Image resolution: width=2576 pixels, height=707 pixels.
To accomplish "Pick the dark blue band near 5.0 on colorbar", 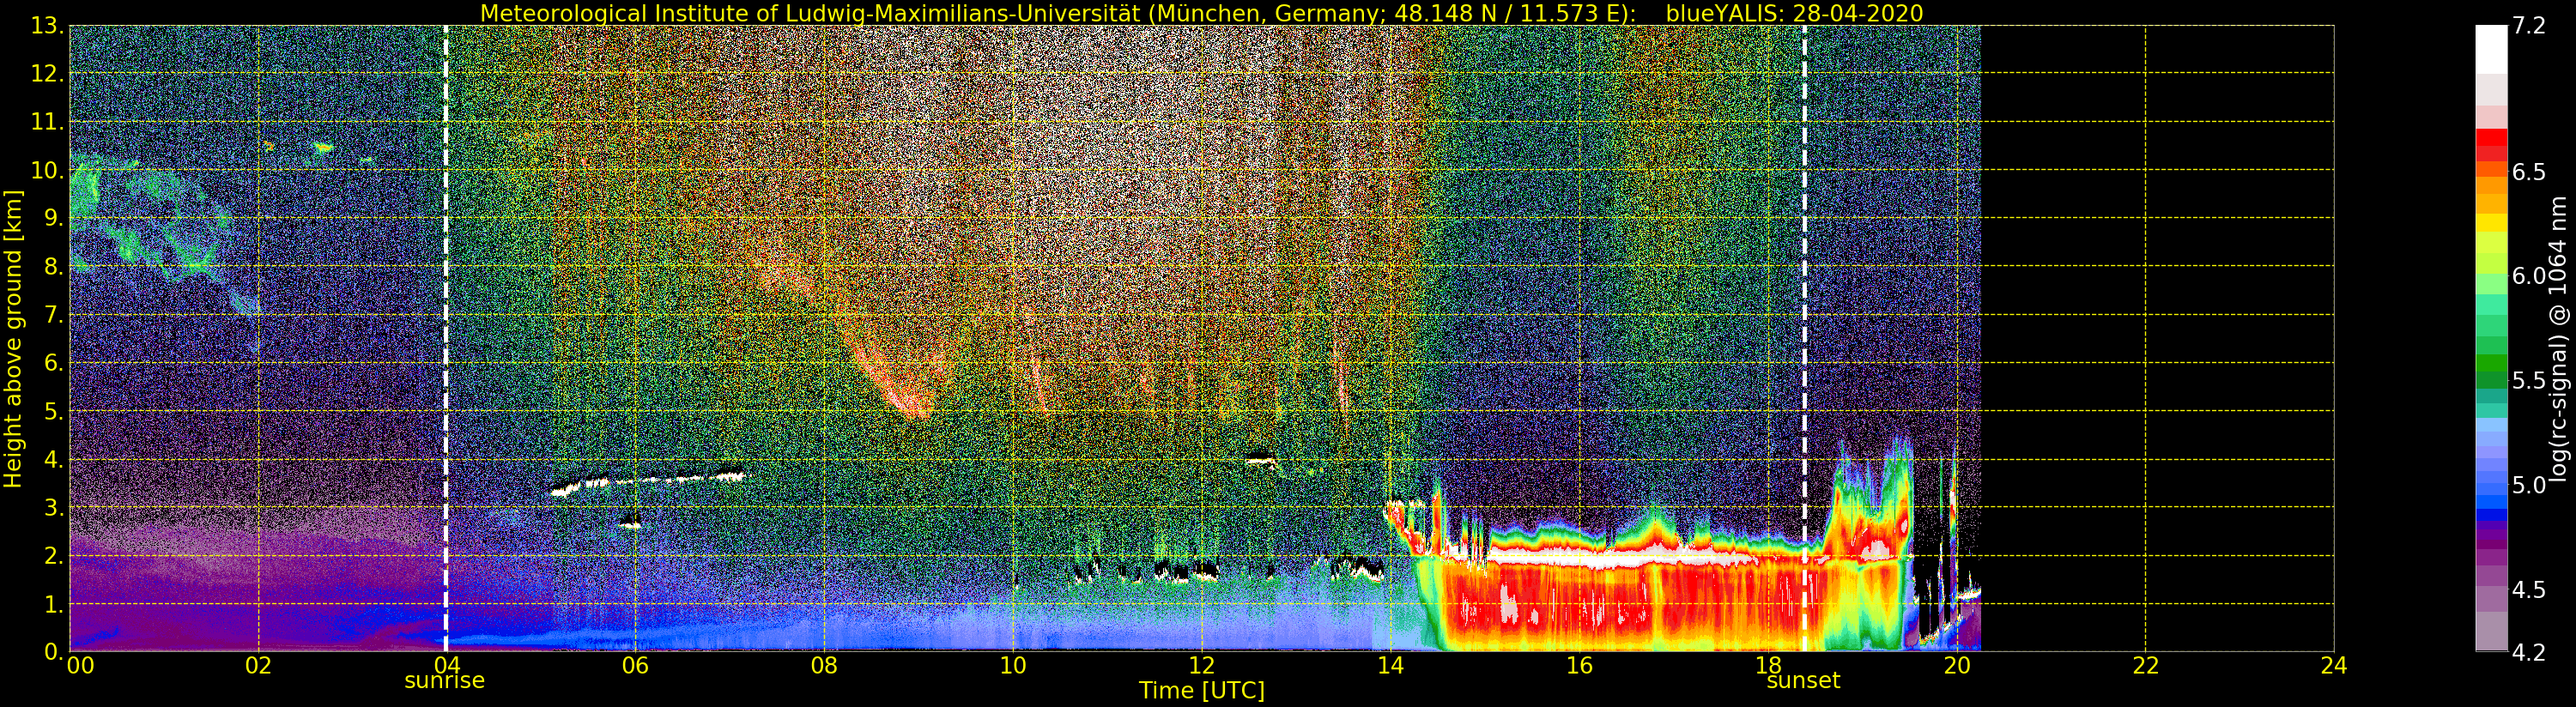I will 2490,516.
